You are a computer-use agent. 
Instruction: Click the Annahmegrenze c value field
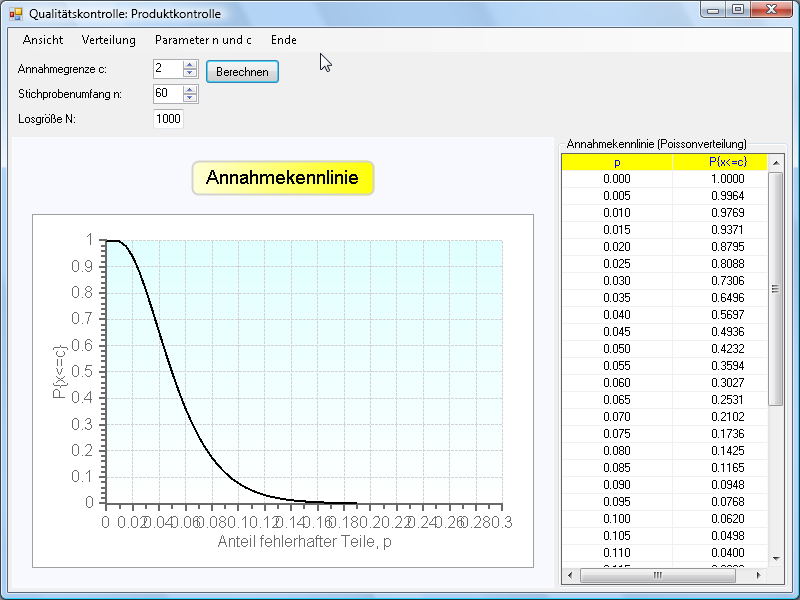click(x=167, y=69)
